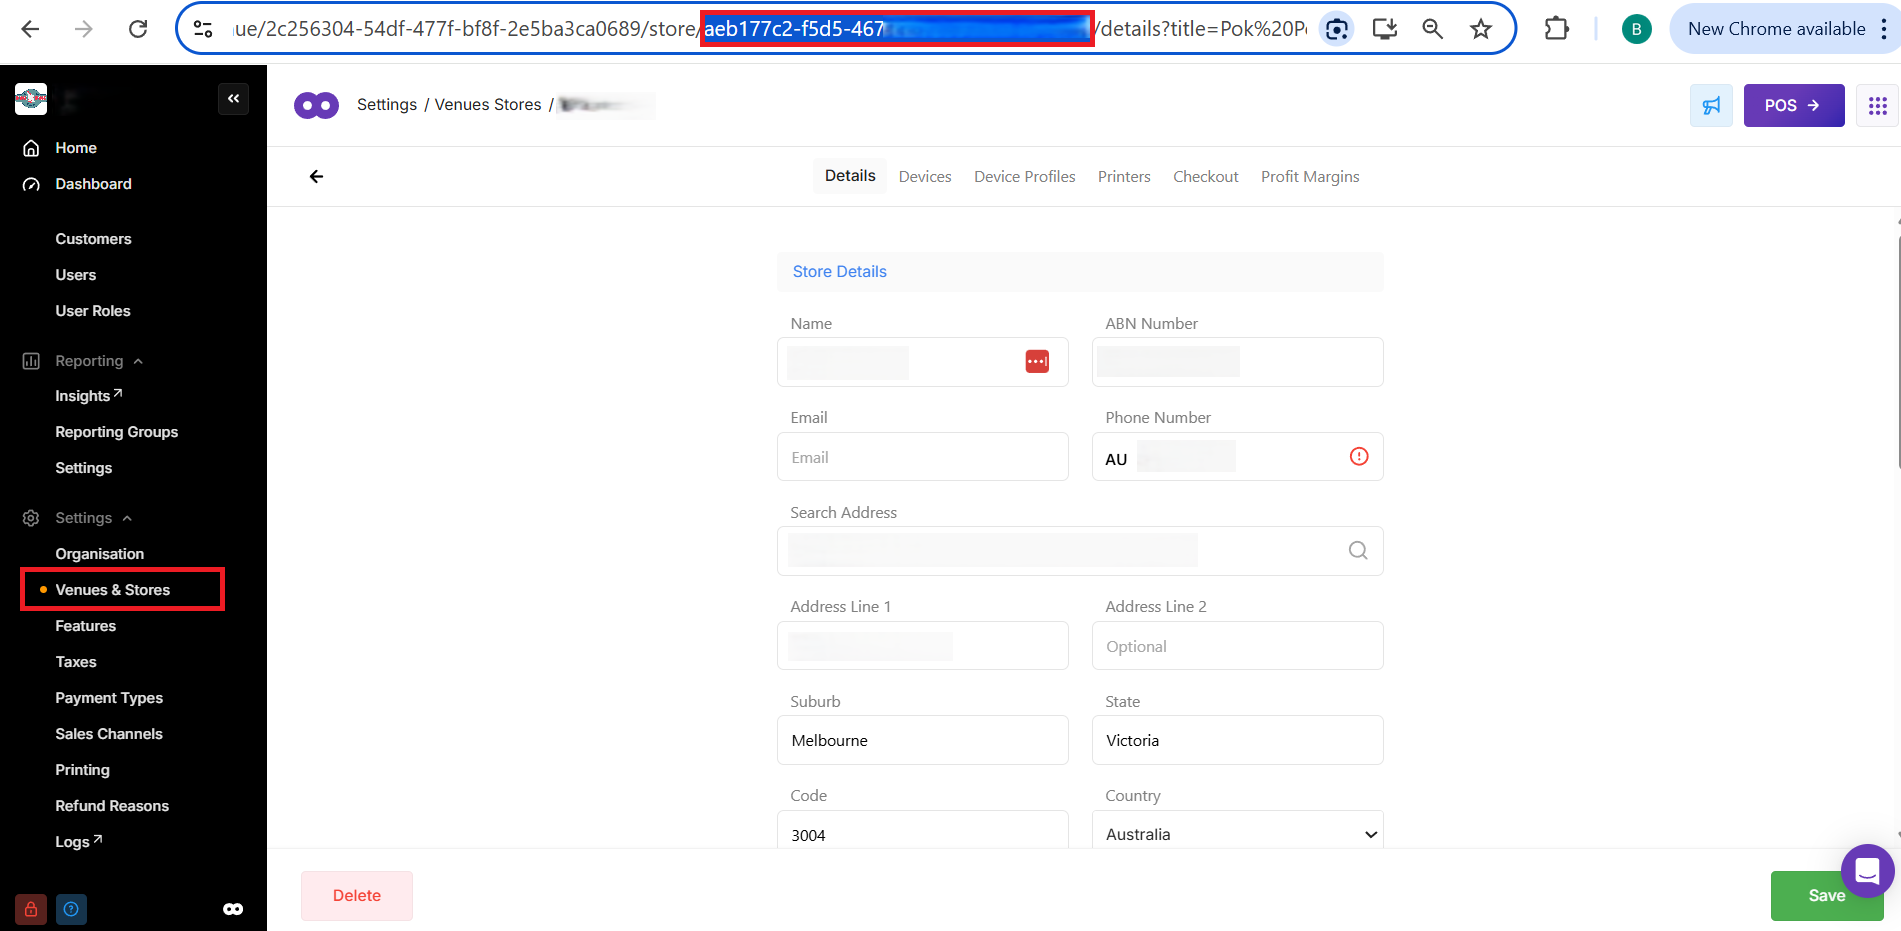Screen dimensions: 1901x931
Task: Go to Home in sidebar
Action: click(76, 148)
